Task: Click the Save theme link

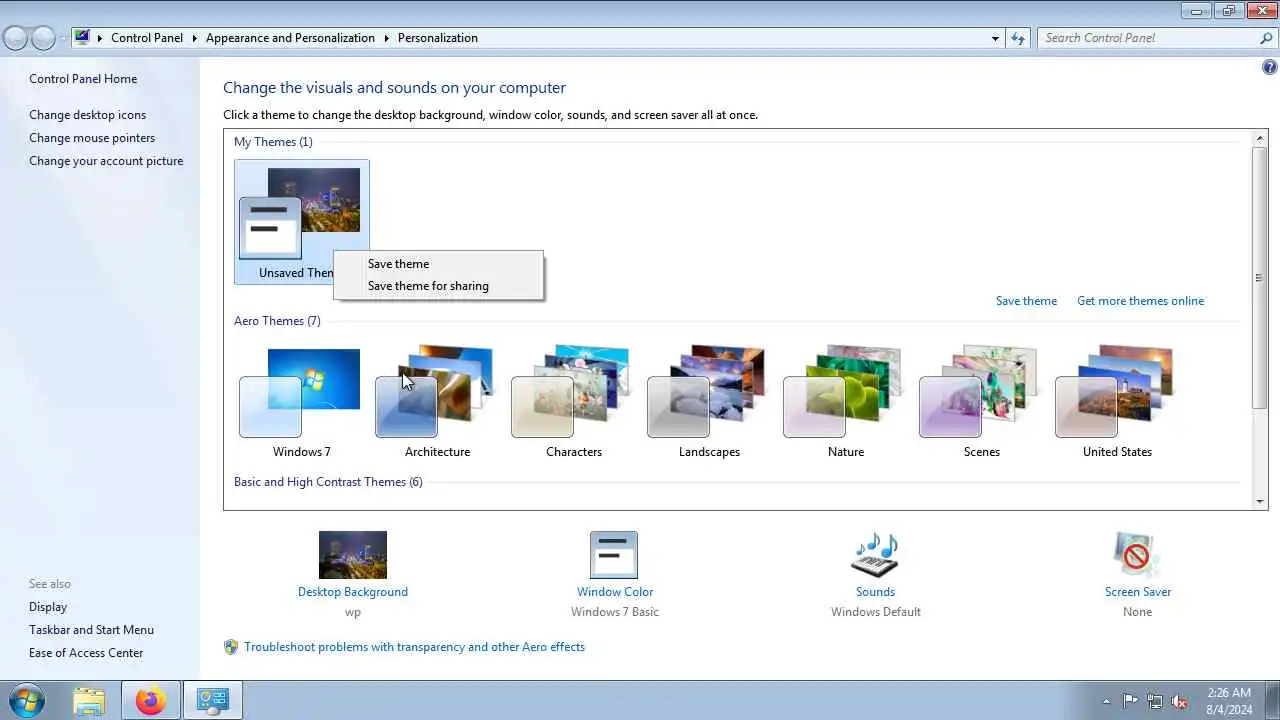Action: tap(1026, 301)
